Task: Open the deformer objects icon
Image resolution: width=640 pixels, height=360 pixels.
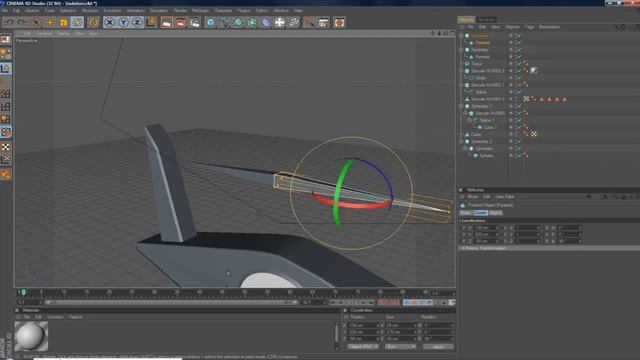Action: point(266,22)
